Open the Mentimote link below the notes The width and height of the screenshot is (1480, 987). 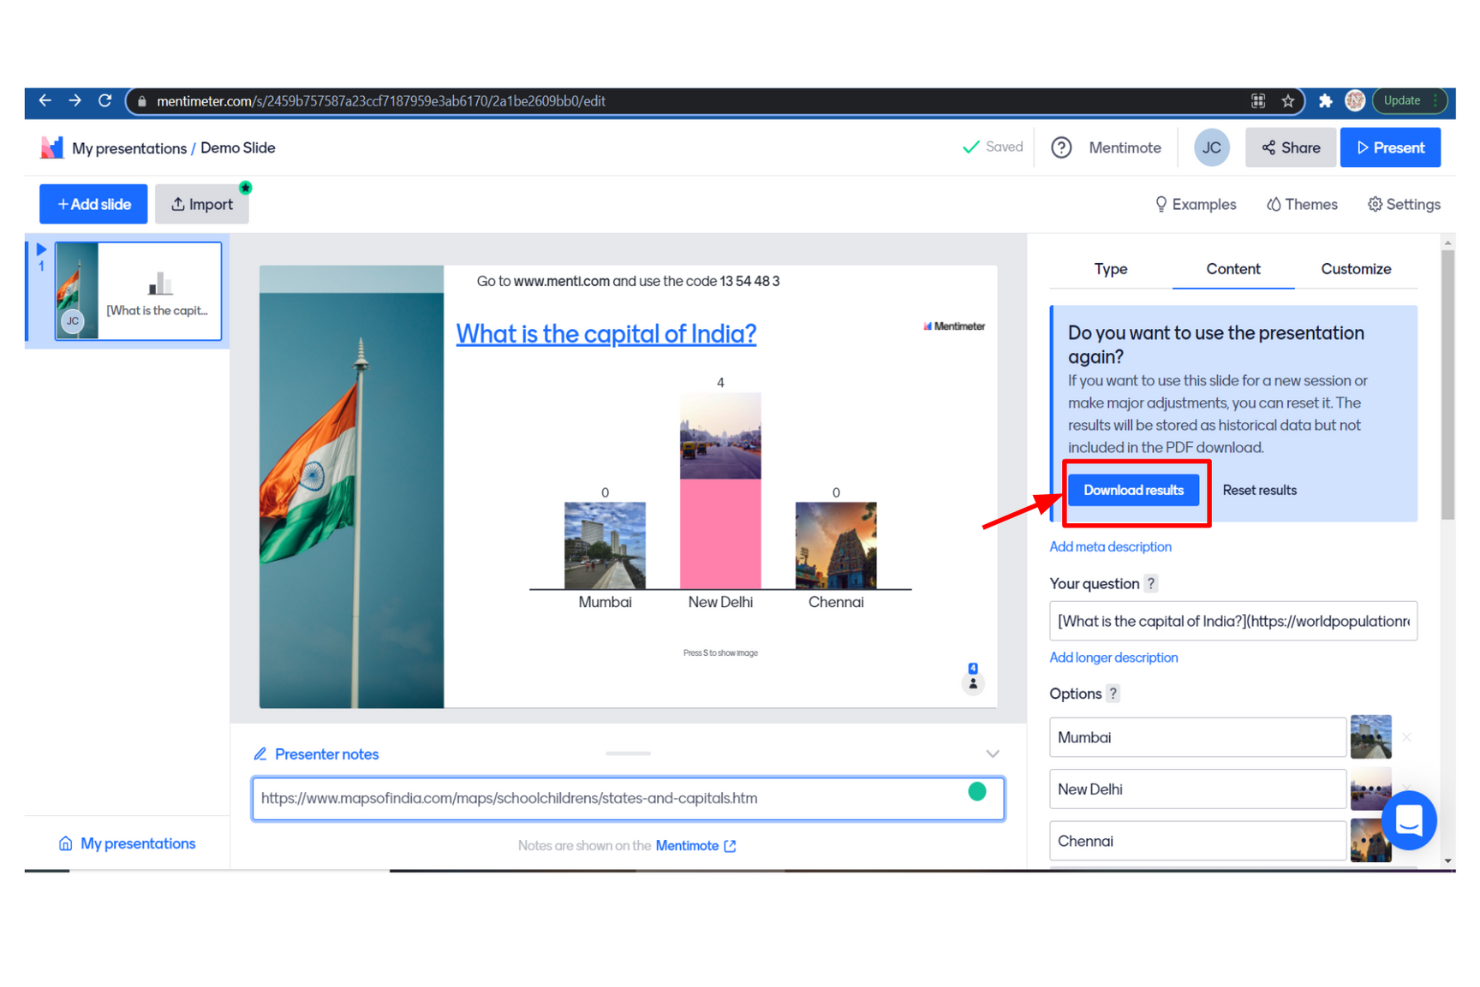696,846
